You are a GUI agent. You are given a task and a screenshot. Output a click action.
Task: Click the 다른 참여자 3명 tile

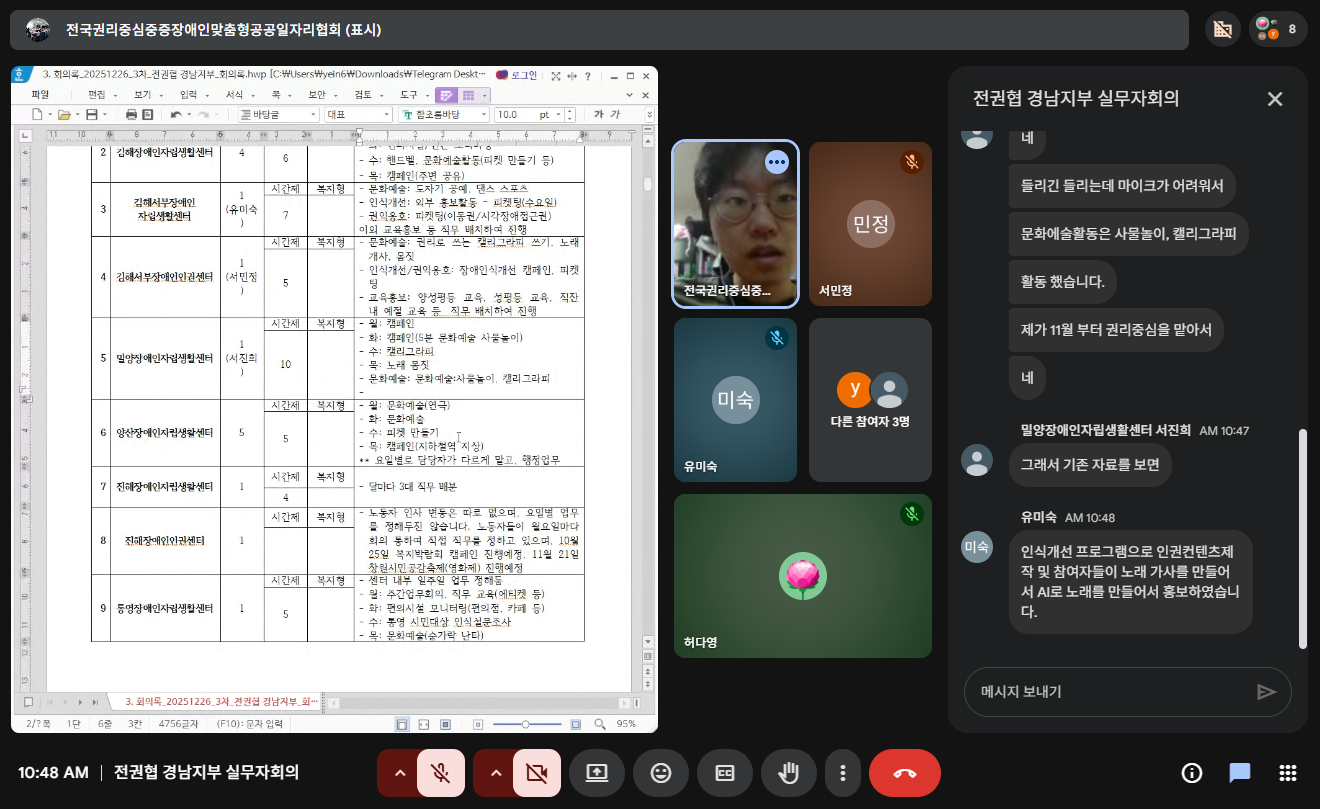pos(870,400)
